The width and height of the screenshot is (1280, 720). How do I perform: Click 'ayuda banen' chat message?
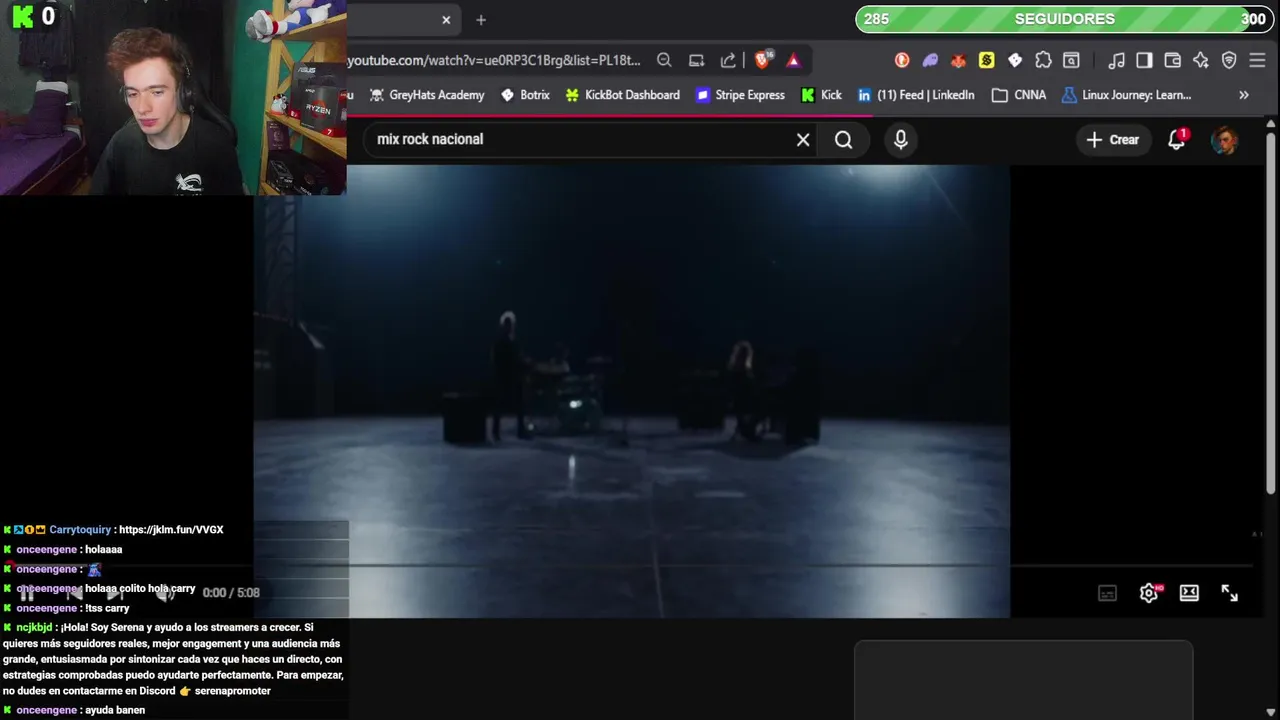pos(115,710)
